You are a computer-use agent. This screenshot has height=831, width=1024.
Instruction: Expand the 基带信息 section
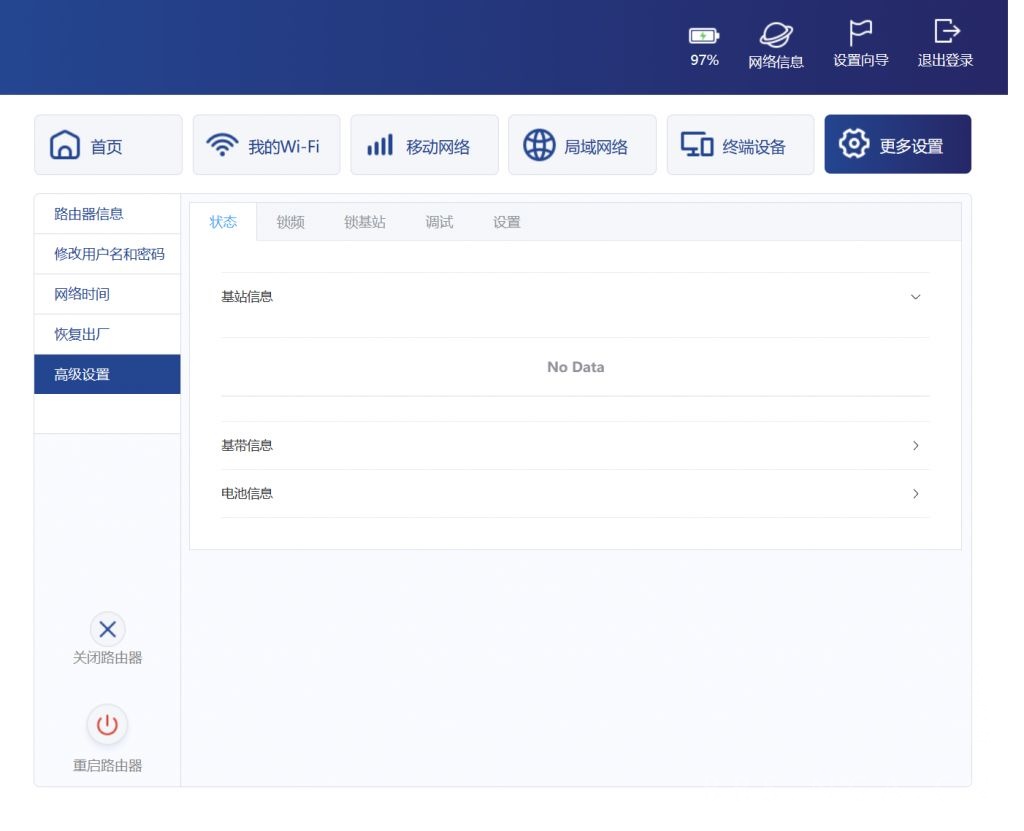click(x=915, y=446)
